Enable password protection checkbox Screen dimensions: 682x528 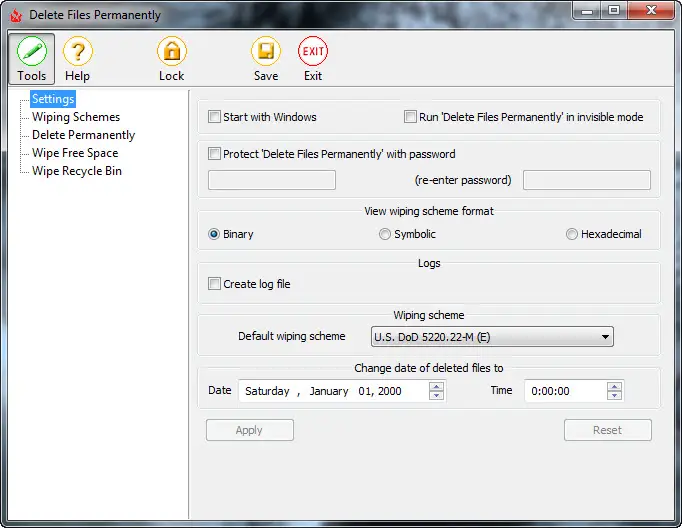(x=214, y=154)
